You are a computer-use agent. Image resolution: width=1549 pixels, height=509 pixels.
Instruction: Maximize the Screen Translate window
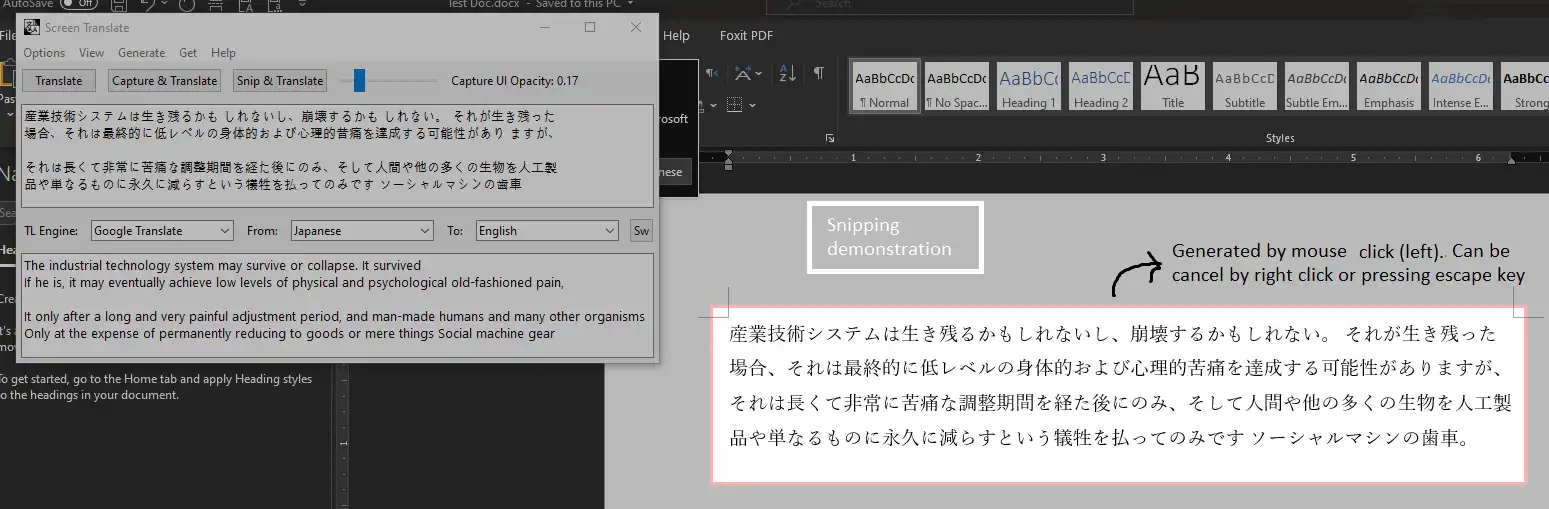coord(590,28)
